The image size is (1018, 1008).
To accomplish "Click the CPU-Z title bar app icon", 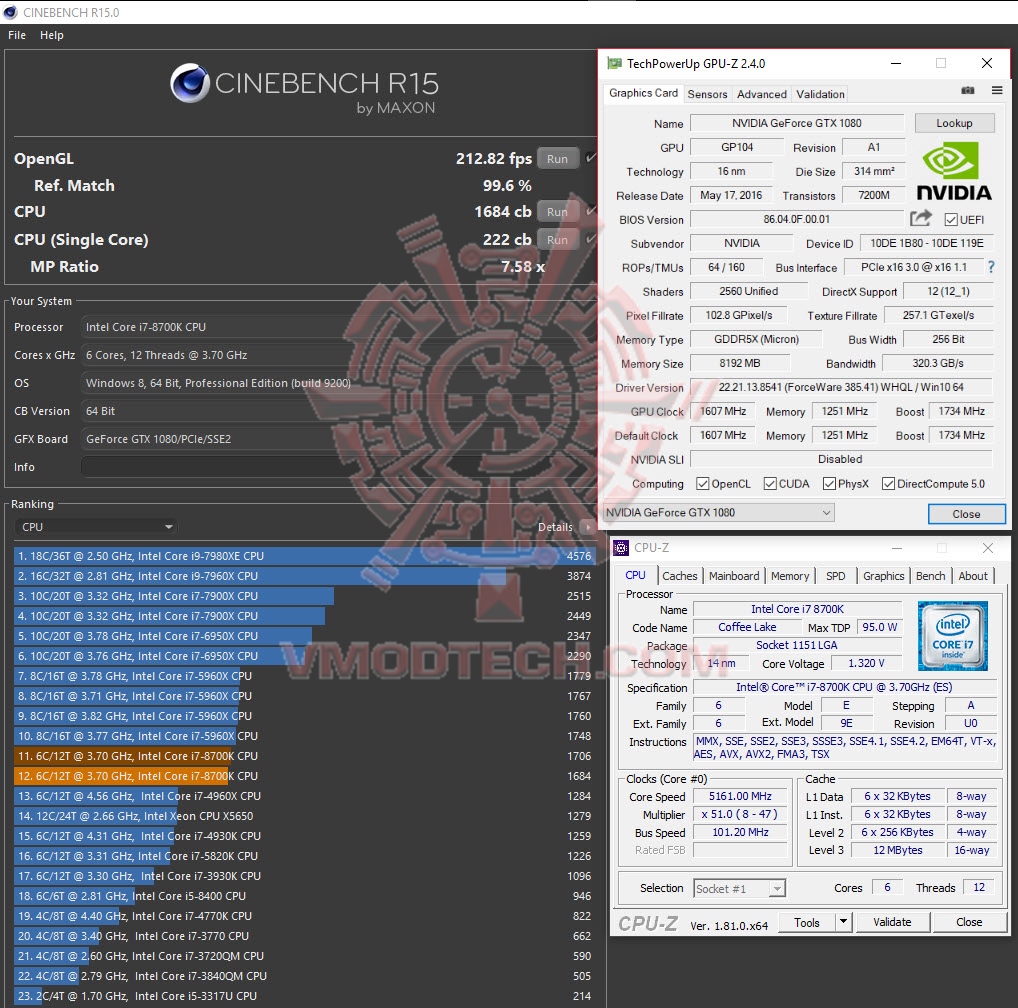I will (621, 548).
